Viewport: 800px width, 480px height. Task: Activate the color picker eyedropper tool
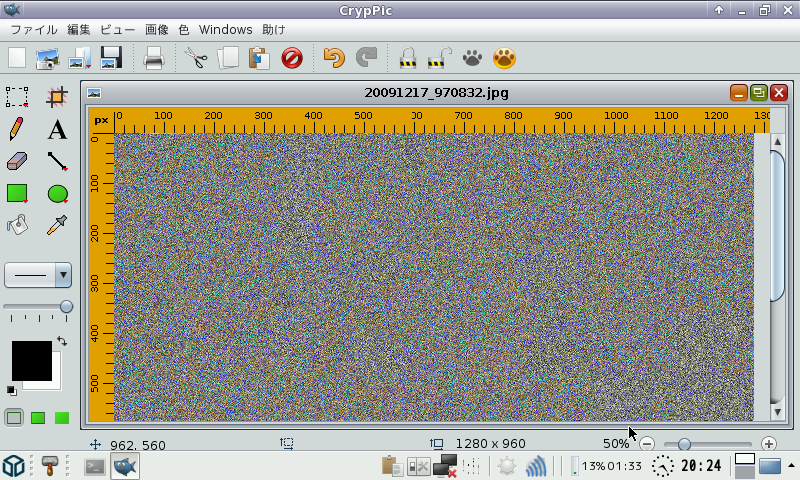57,225
